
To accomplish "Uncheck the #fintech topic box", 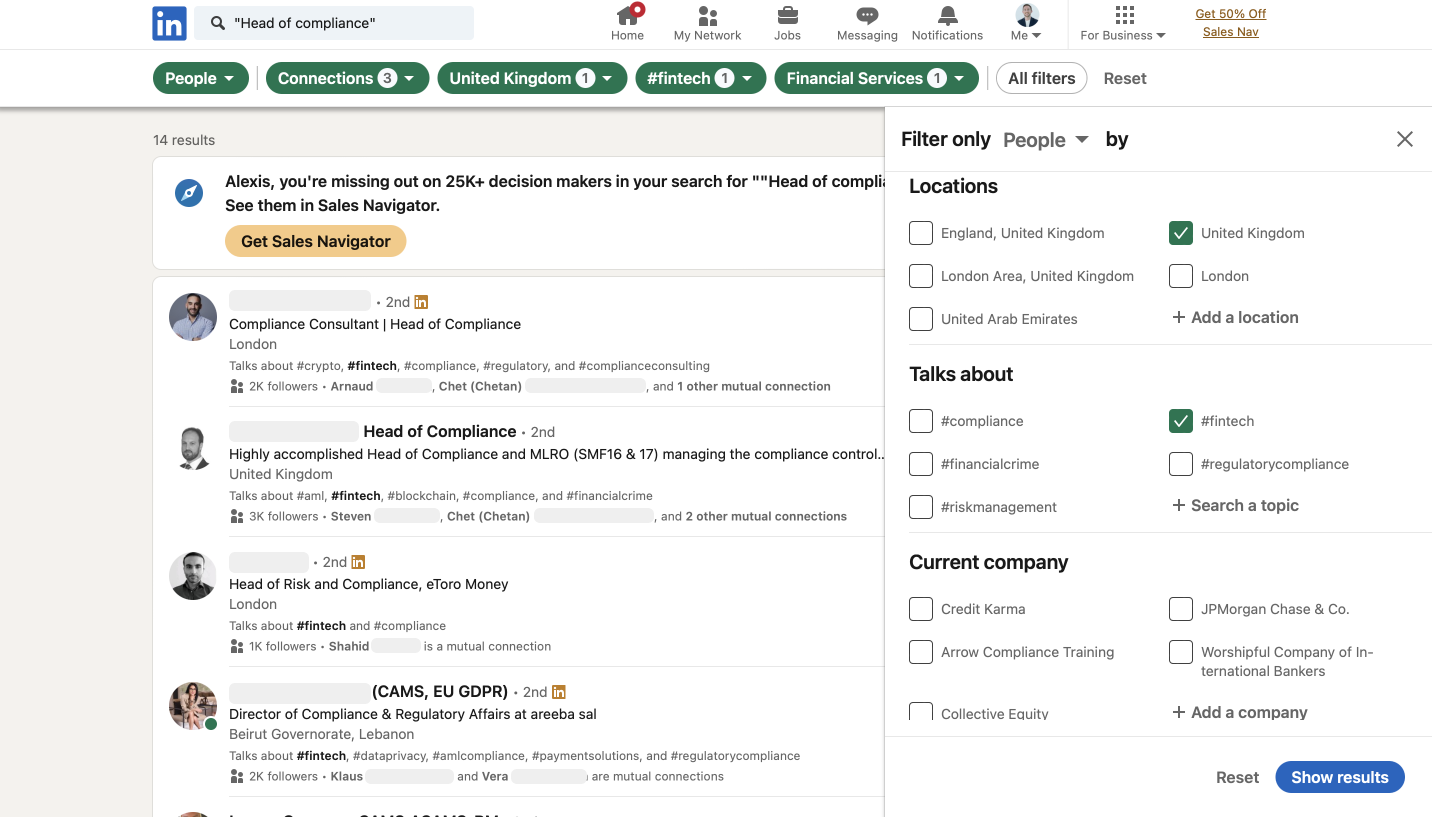I will click(x=1181, y=421).
